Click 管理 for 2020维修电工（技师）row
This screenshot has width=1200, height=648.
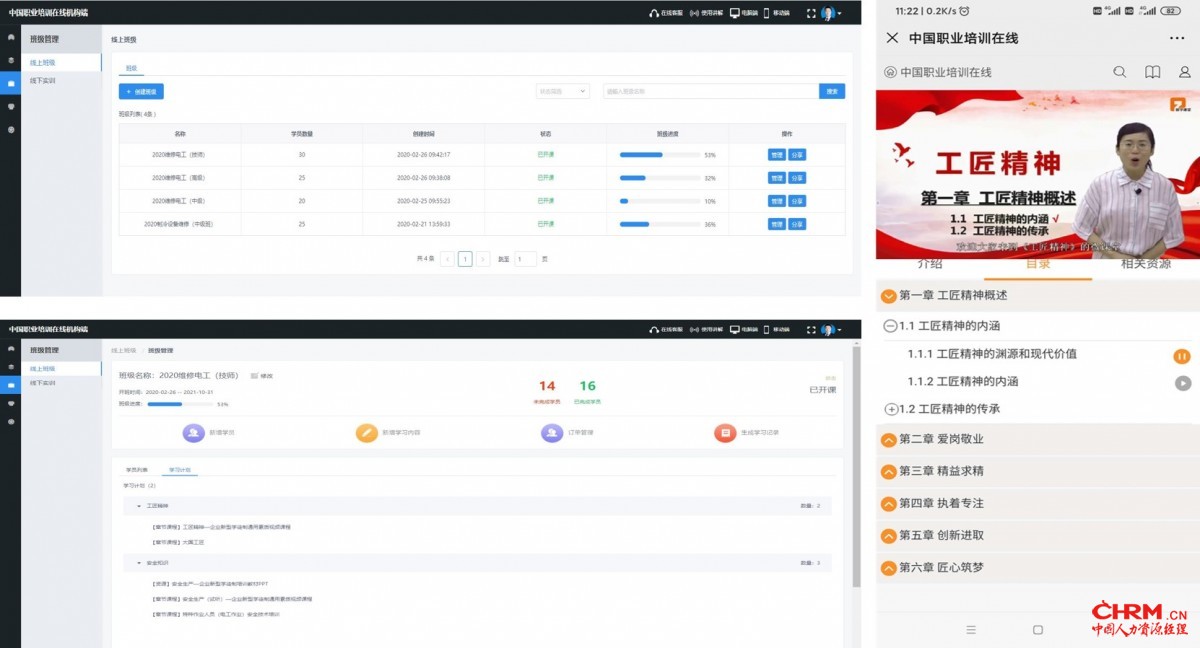pos(776,155)
